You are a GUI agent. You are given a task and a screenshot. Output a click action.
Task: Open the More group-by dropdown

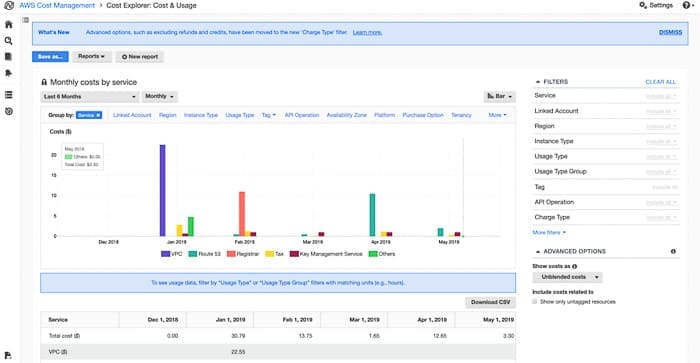pyautogui.click(x=497, y=115)
